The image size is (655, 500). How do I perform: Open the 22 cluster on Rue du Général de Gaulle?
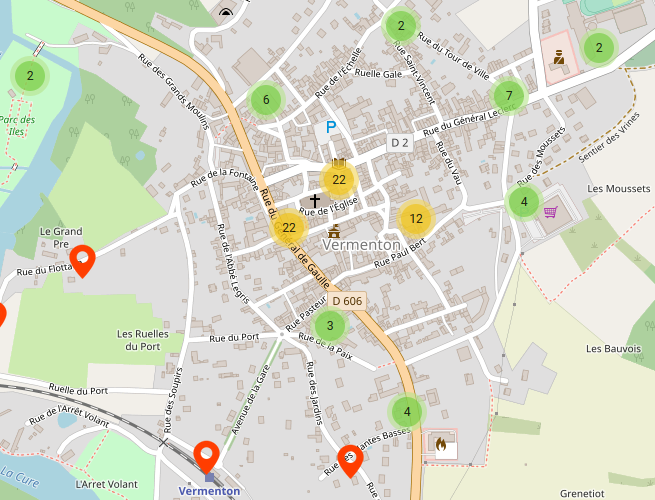tap(289, 228)
